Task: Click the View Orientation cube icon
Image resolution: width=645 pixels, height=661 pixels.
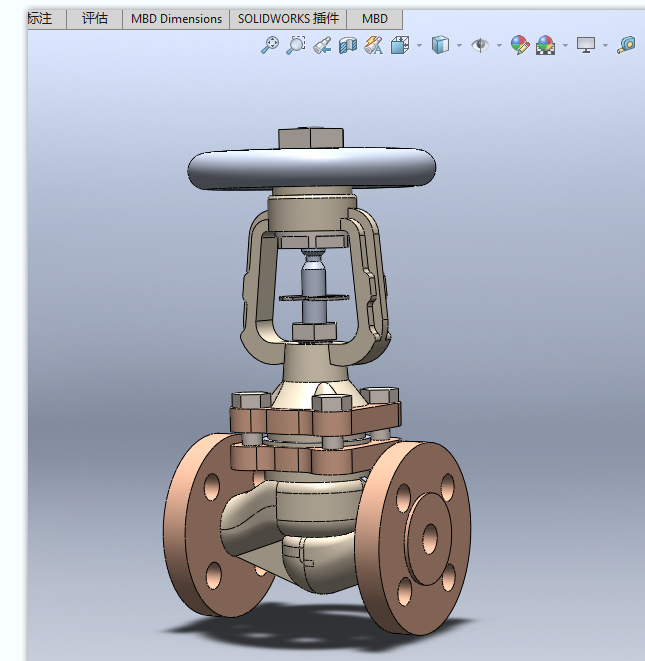Action: [400, 45]
